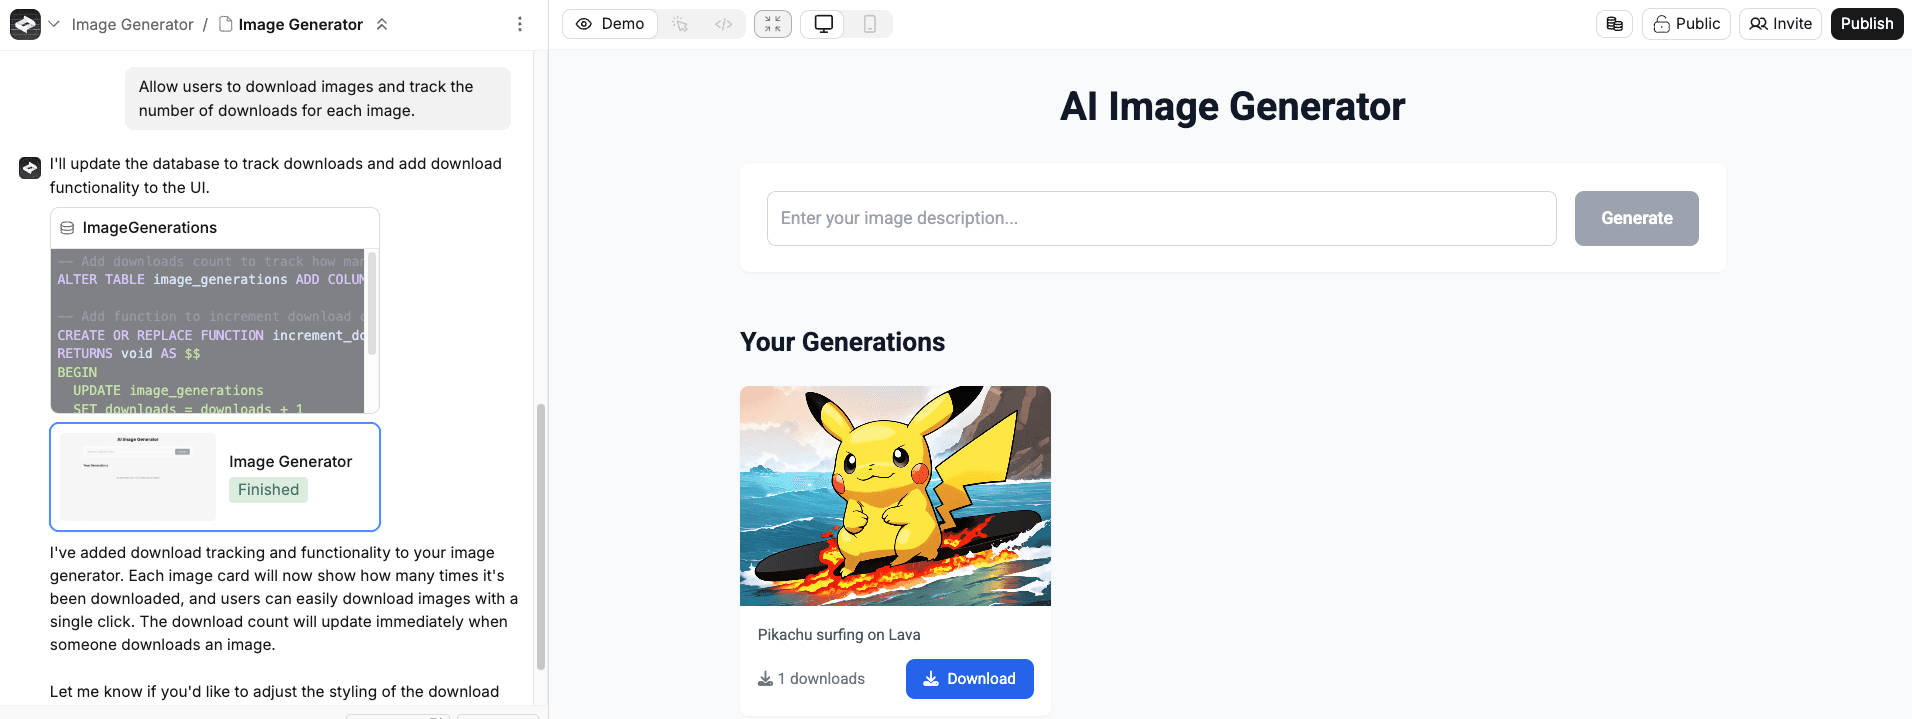Click the collapse fullscreen arrows icon
Screen dimensions: 1912x719
(x=773, y=24)
